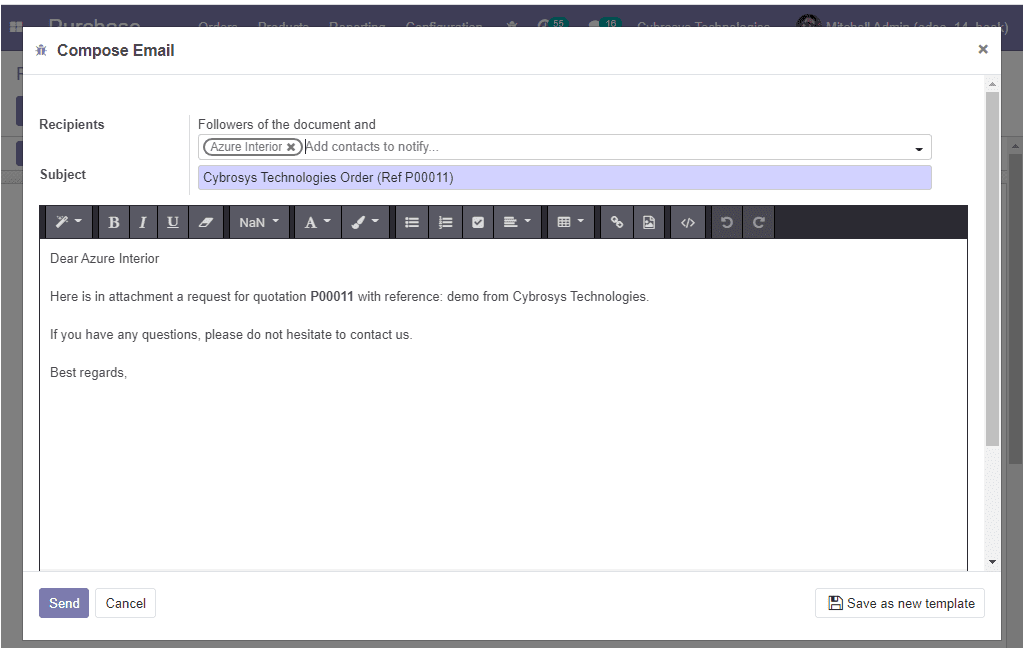Screen dimensions: 1024x649
Task: Click the redo icon
Action: tap(758, 222)
